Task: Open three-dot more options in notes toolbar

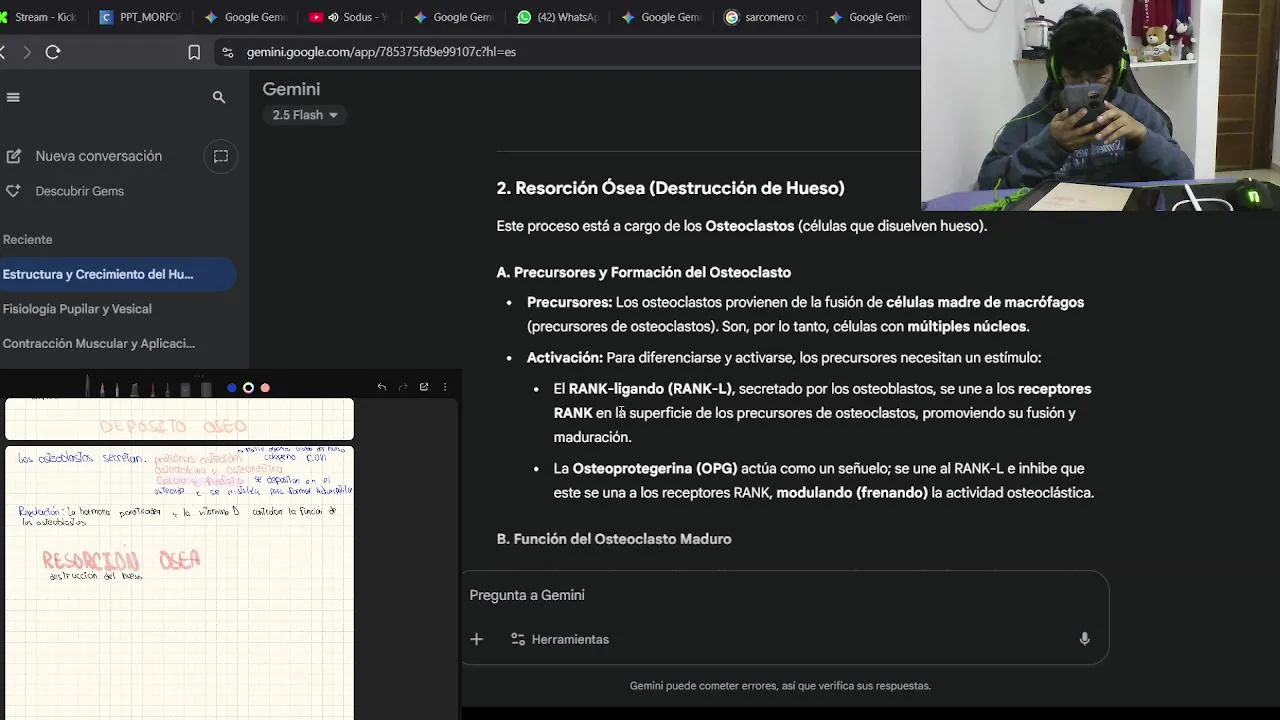Action: (x=445, y=387)
